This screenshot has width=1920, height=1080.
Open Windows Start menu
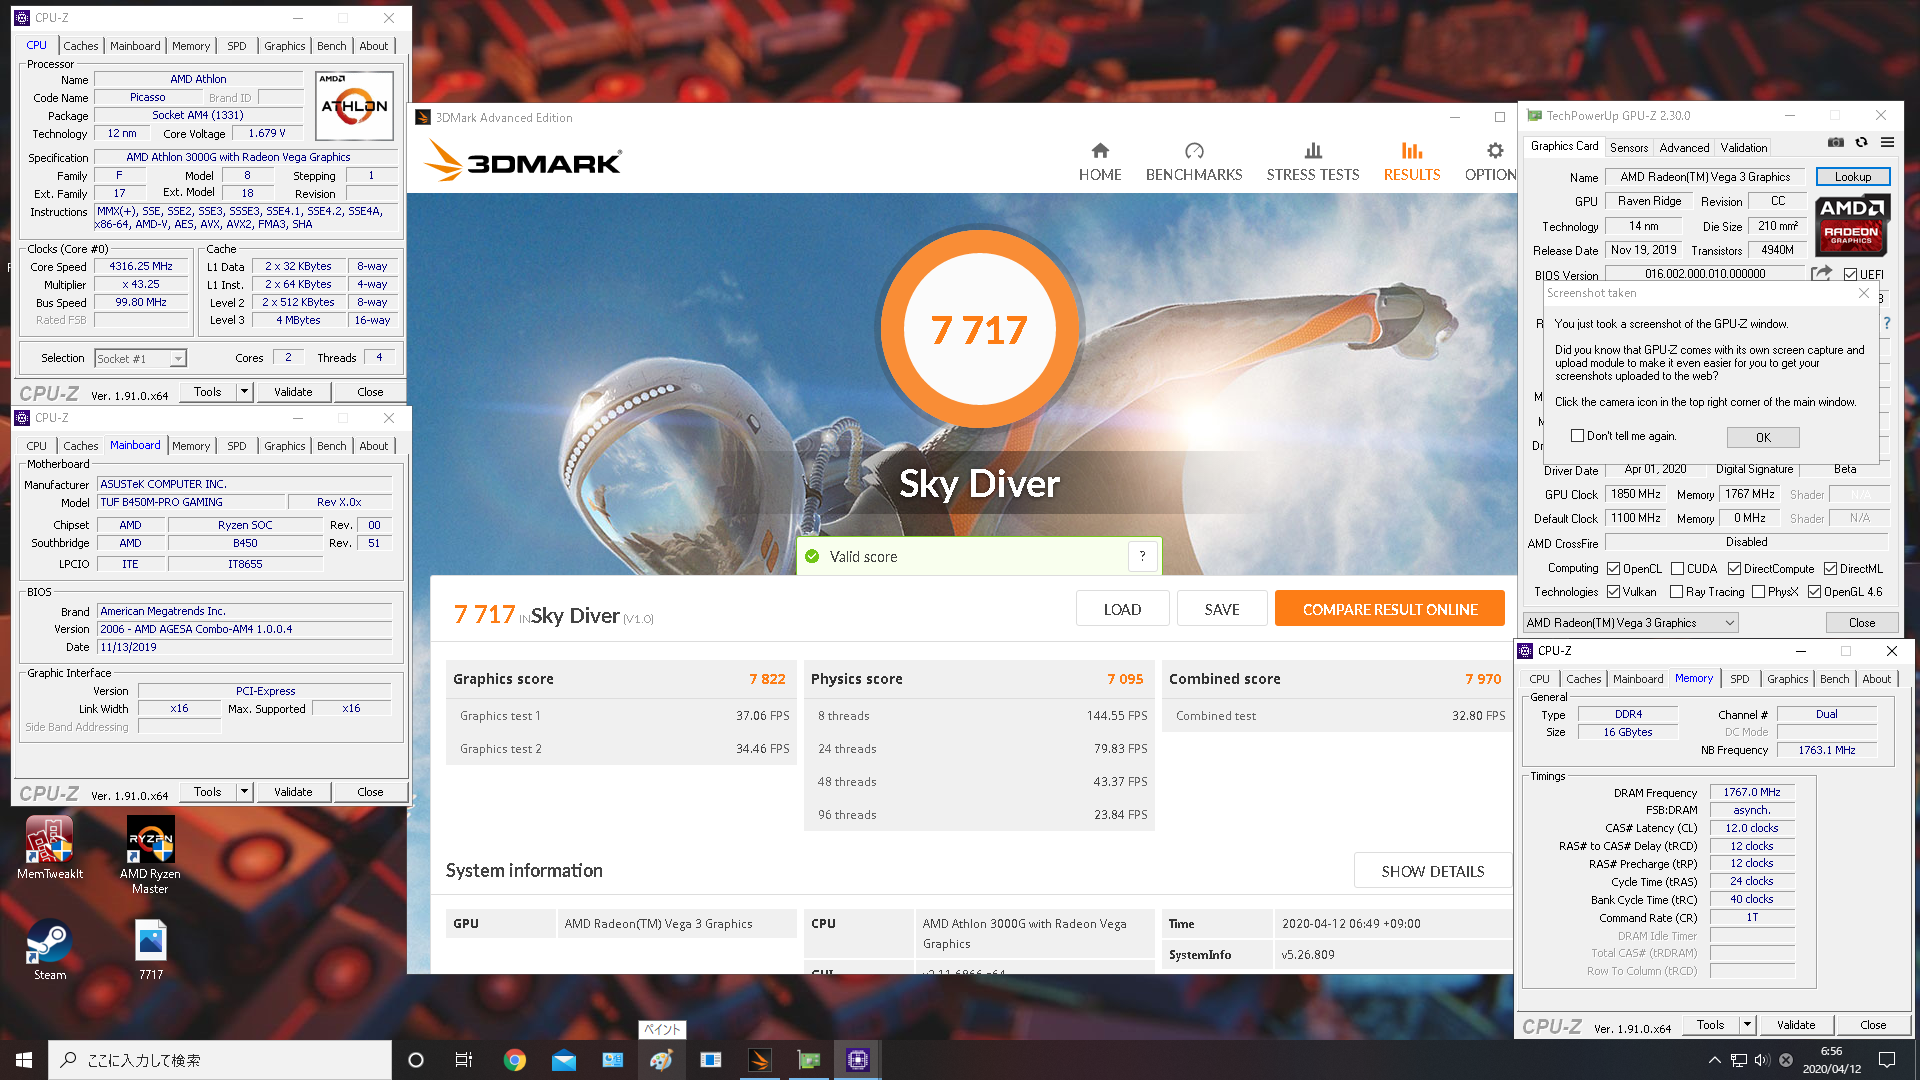tap(24, 1060)
